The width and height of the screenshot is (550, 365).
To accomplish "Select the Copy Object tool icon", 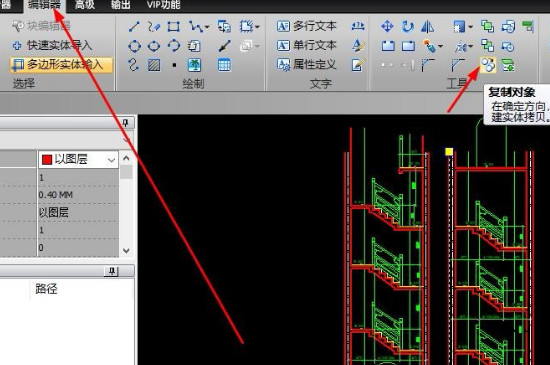I will [x=487, y=65].
